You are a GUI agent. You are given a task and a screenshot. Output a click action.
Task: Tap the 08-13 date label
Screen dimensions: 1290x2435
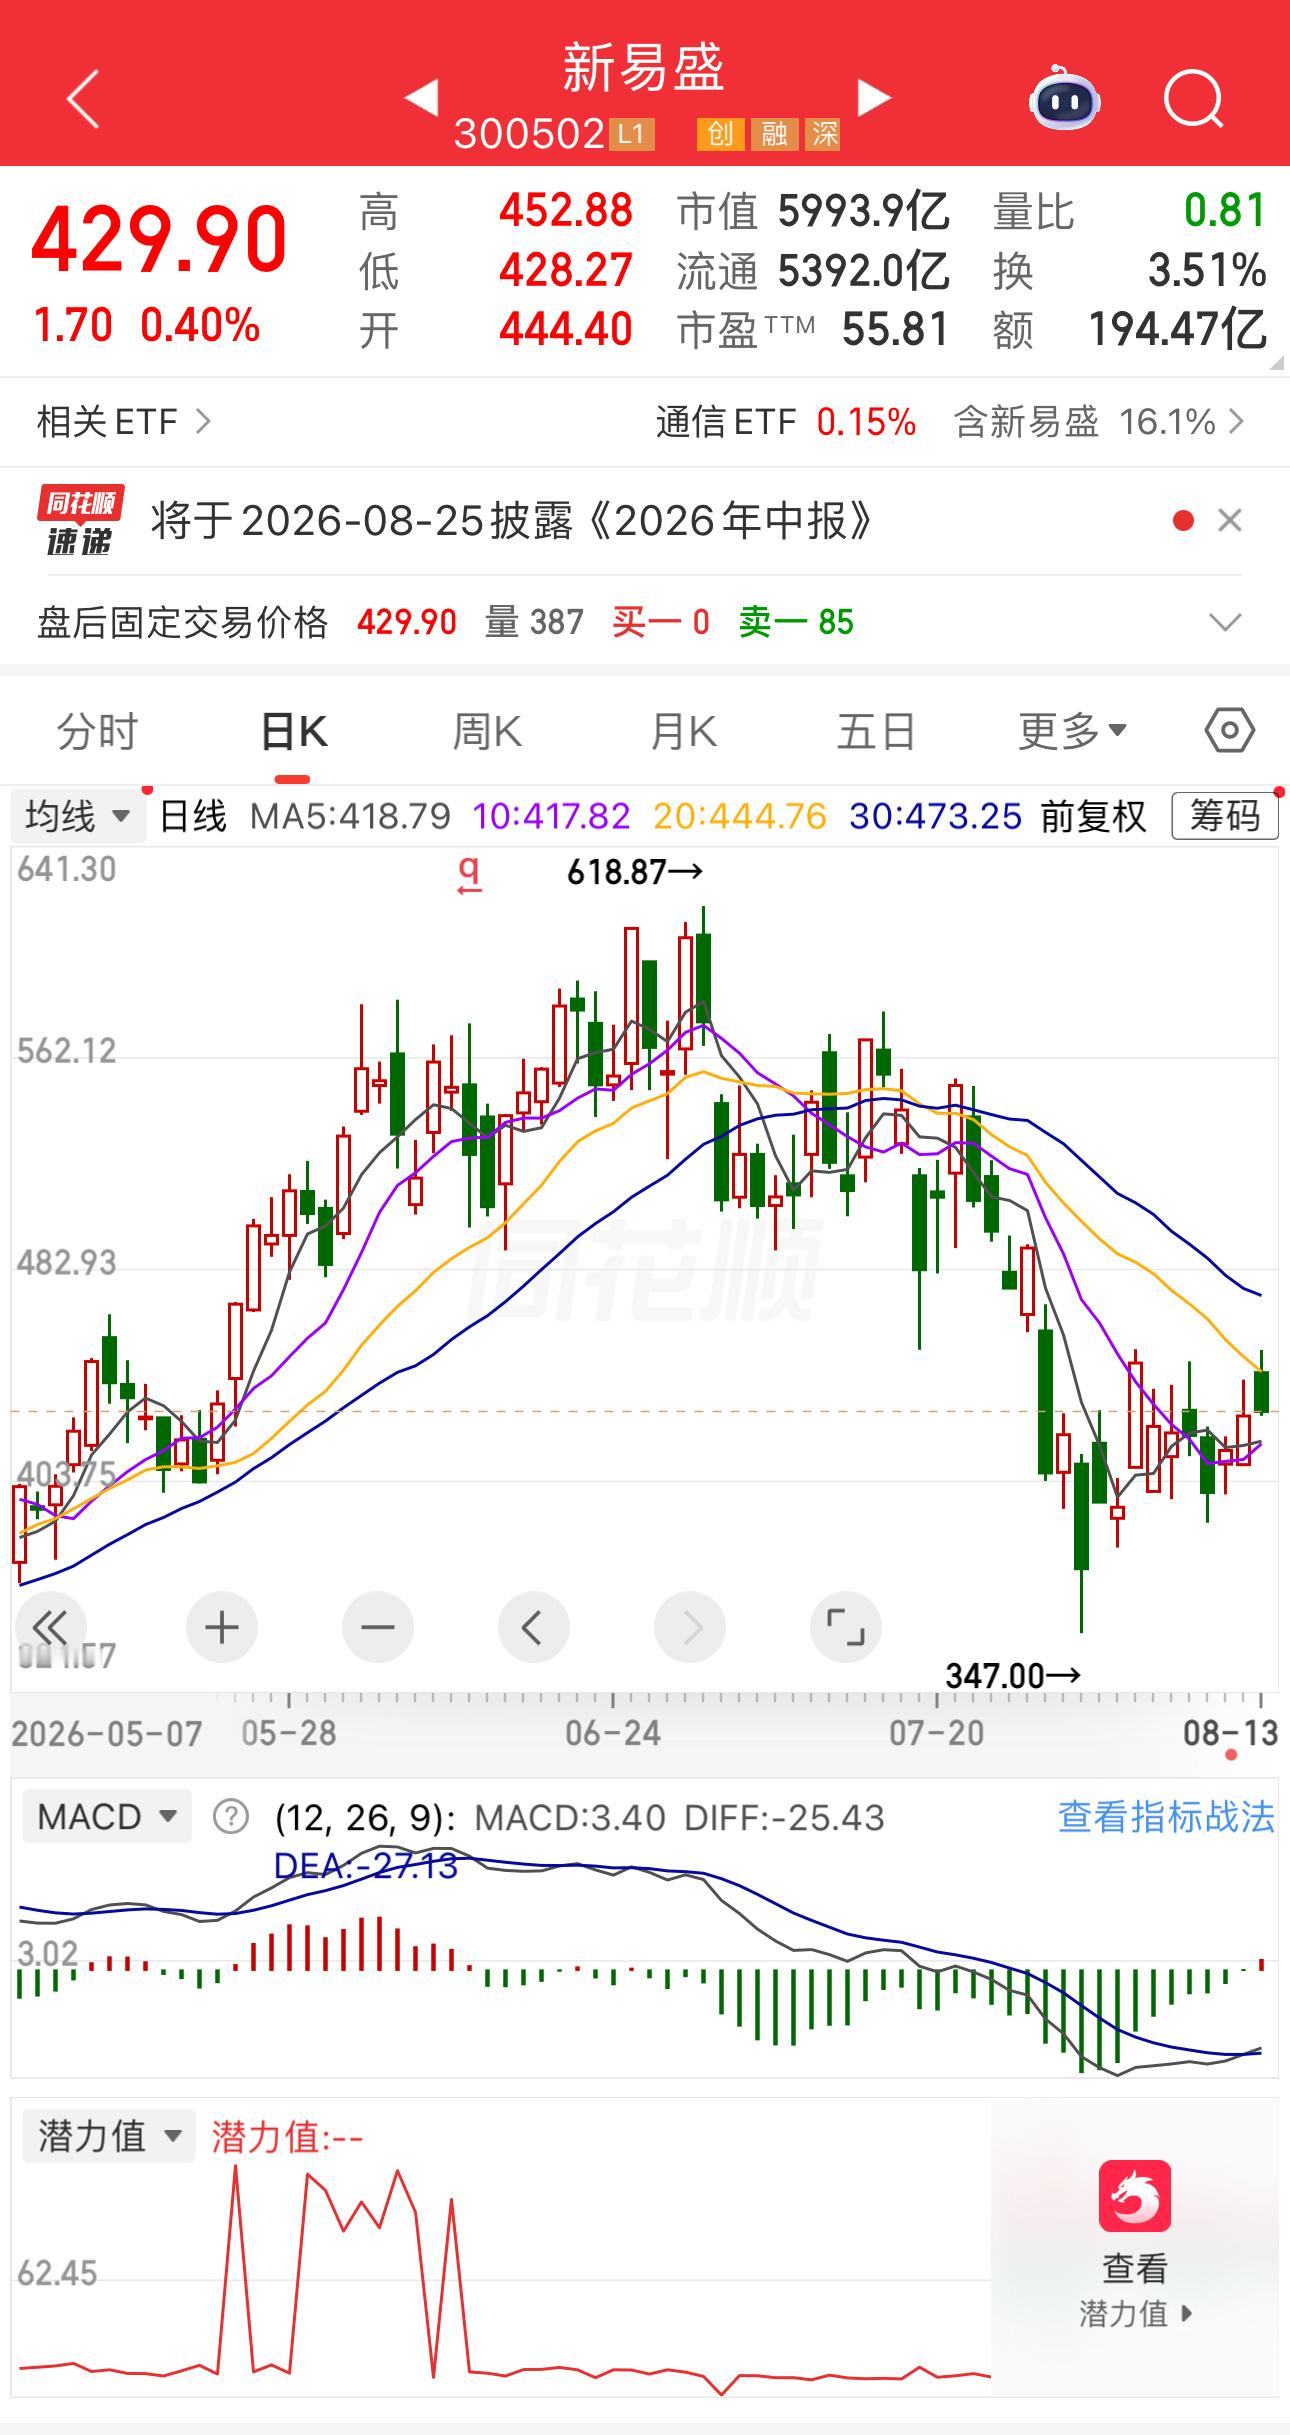click(1230, 1732)
